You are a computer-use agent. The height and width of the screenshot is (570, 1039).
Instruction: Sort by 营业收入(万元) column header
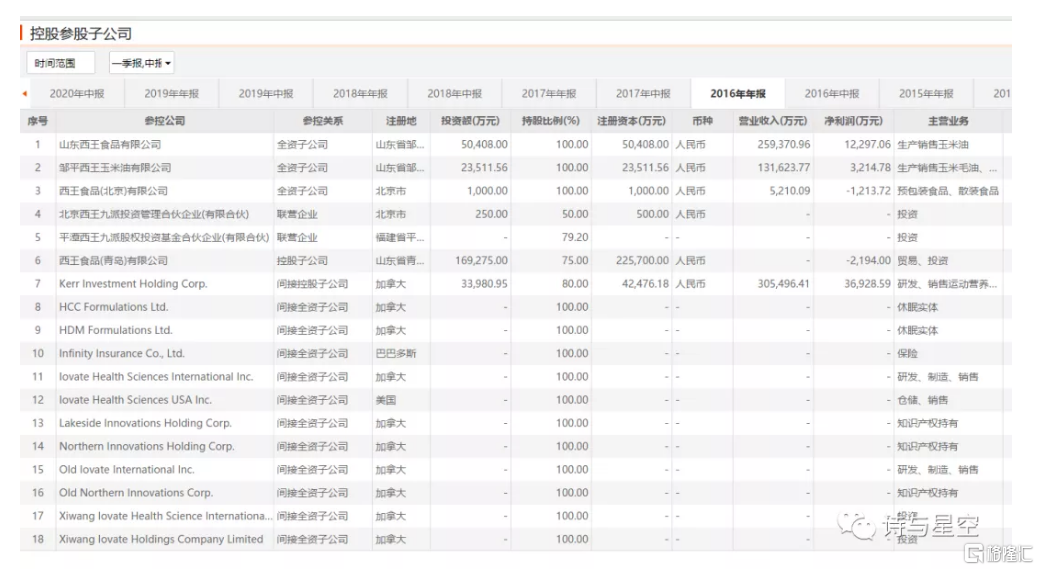[773, 121]
